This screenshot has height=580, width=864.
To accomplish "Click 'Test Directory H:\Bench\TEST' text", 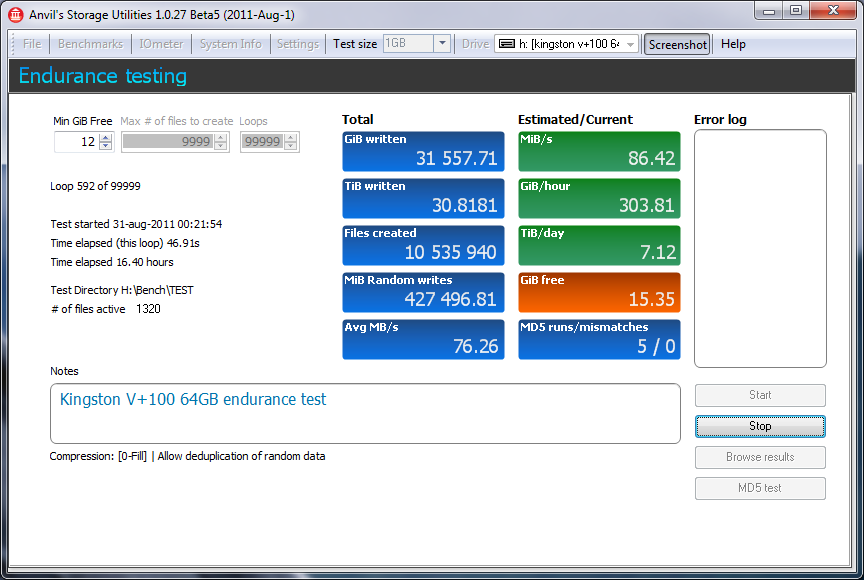I will pyautogui.click(x=122, y=290).
